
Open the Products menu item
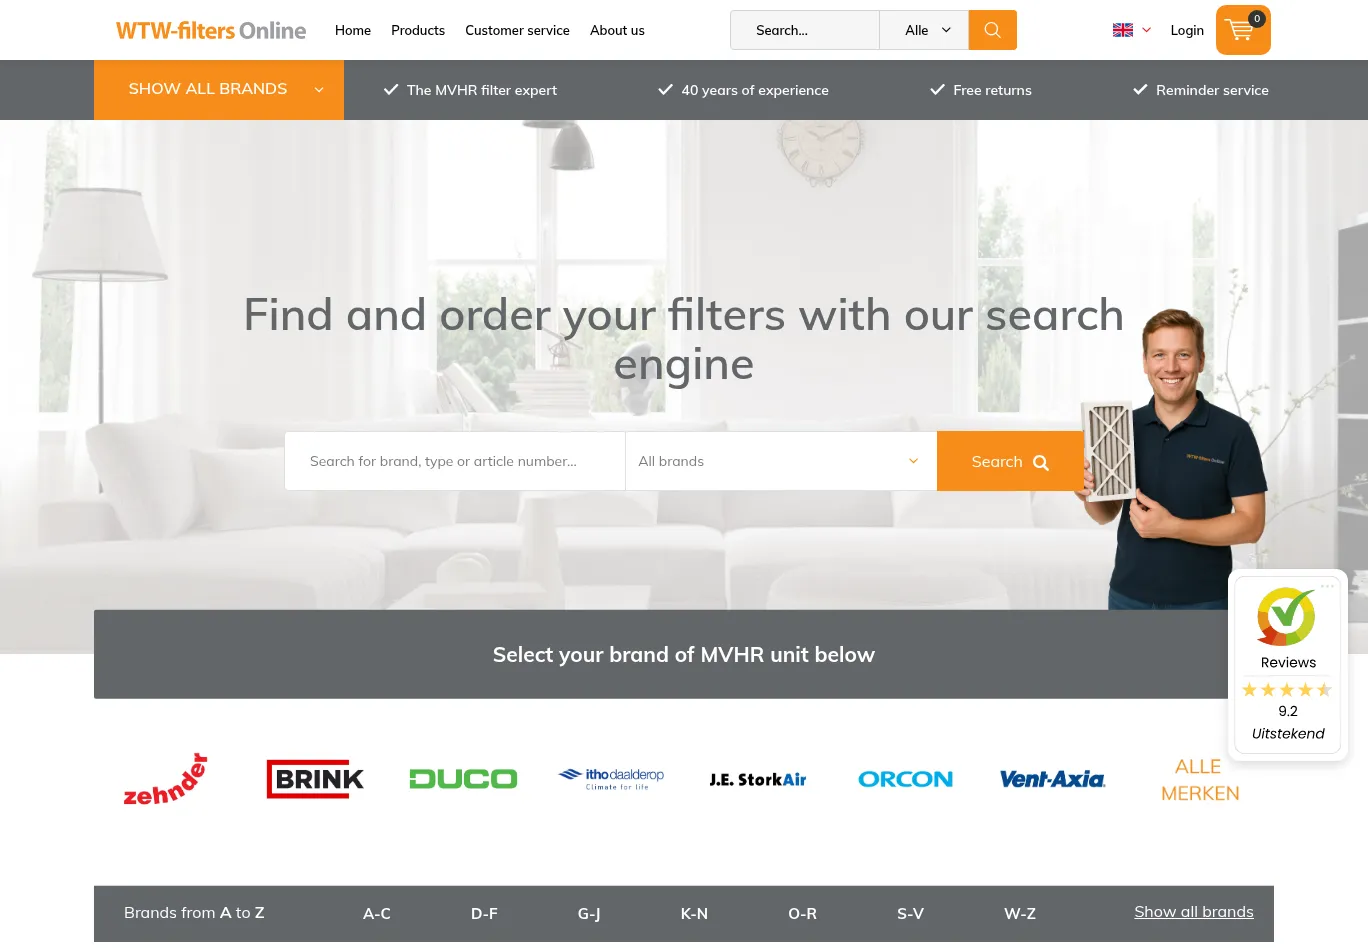(x=418, y=30)
